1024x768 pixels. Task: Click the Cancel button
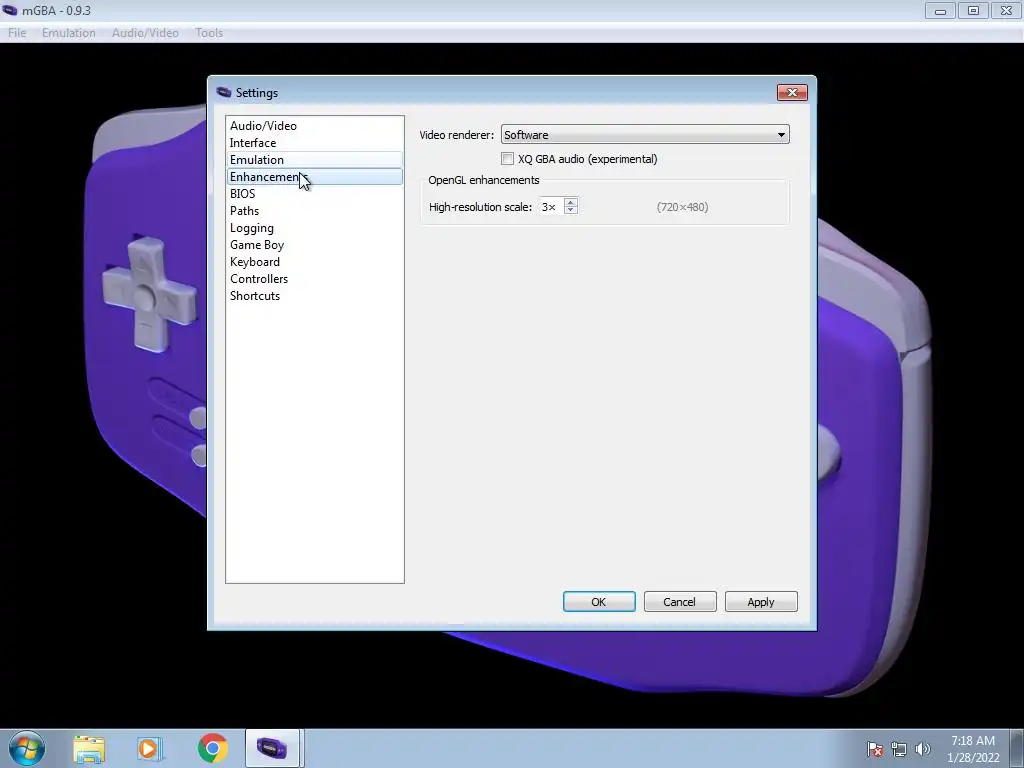tap(680, 601)
